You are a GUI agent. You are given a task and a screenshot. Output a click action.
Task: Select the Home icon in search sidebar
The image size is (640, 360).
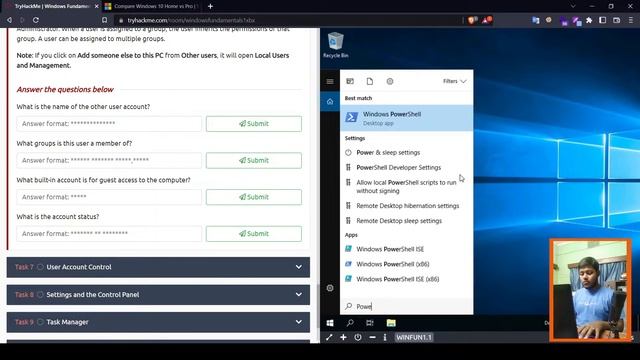330,101
